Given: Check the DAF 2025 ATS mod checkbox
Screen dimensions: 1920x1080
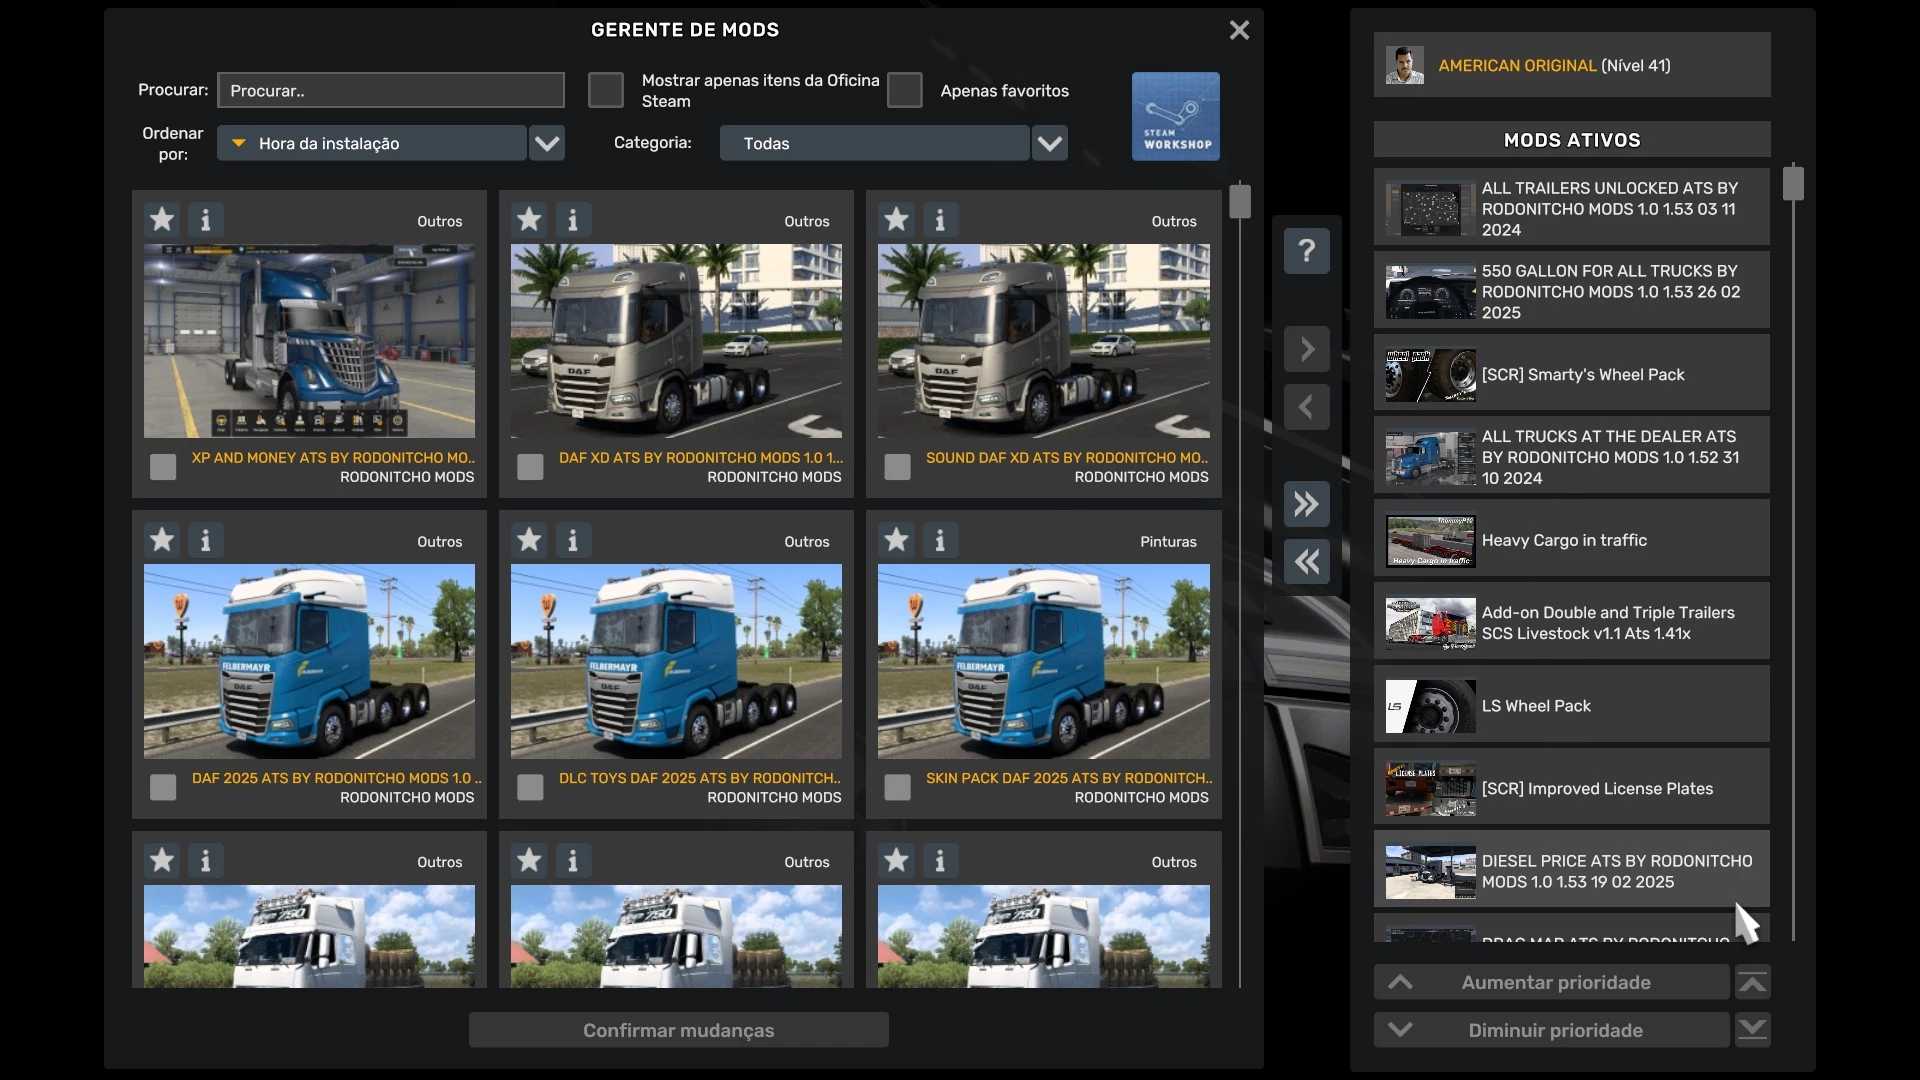Looking at the screenshot, I should tap(163, 787).
